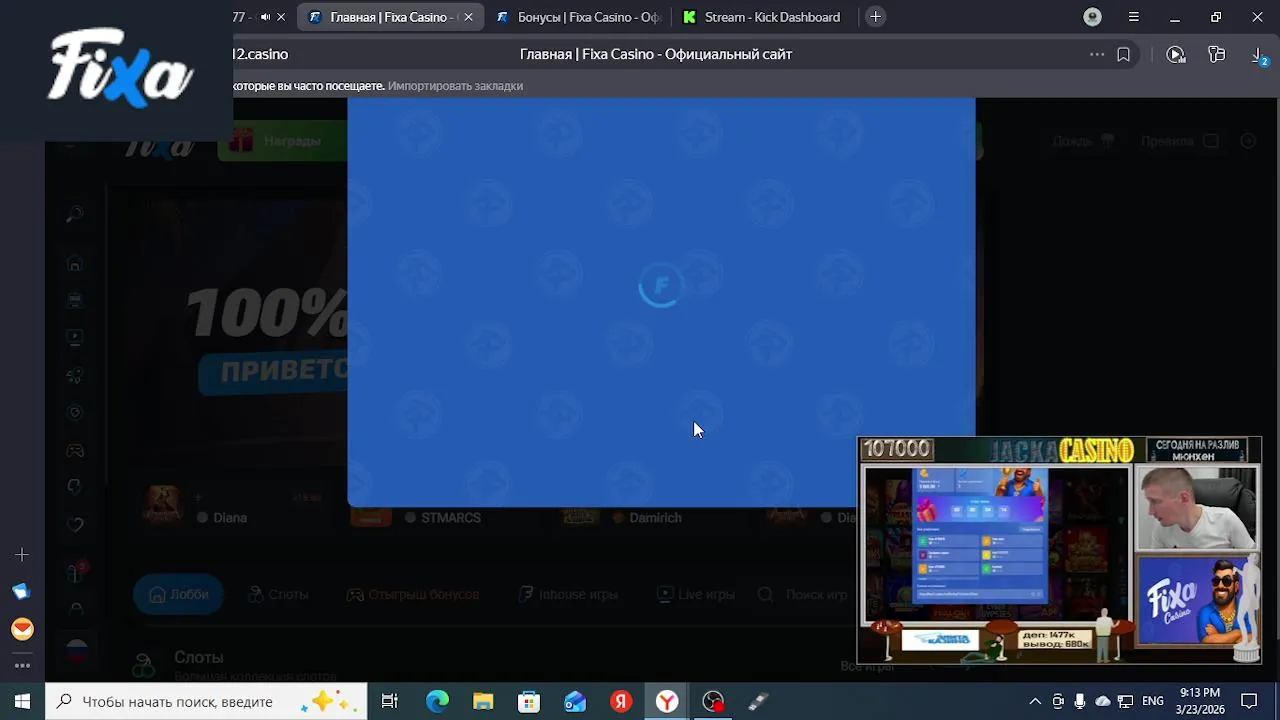Open the gamepad icon in casino sidebar
1280x720 pixels.
75,450
